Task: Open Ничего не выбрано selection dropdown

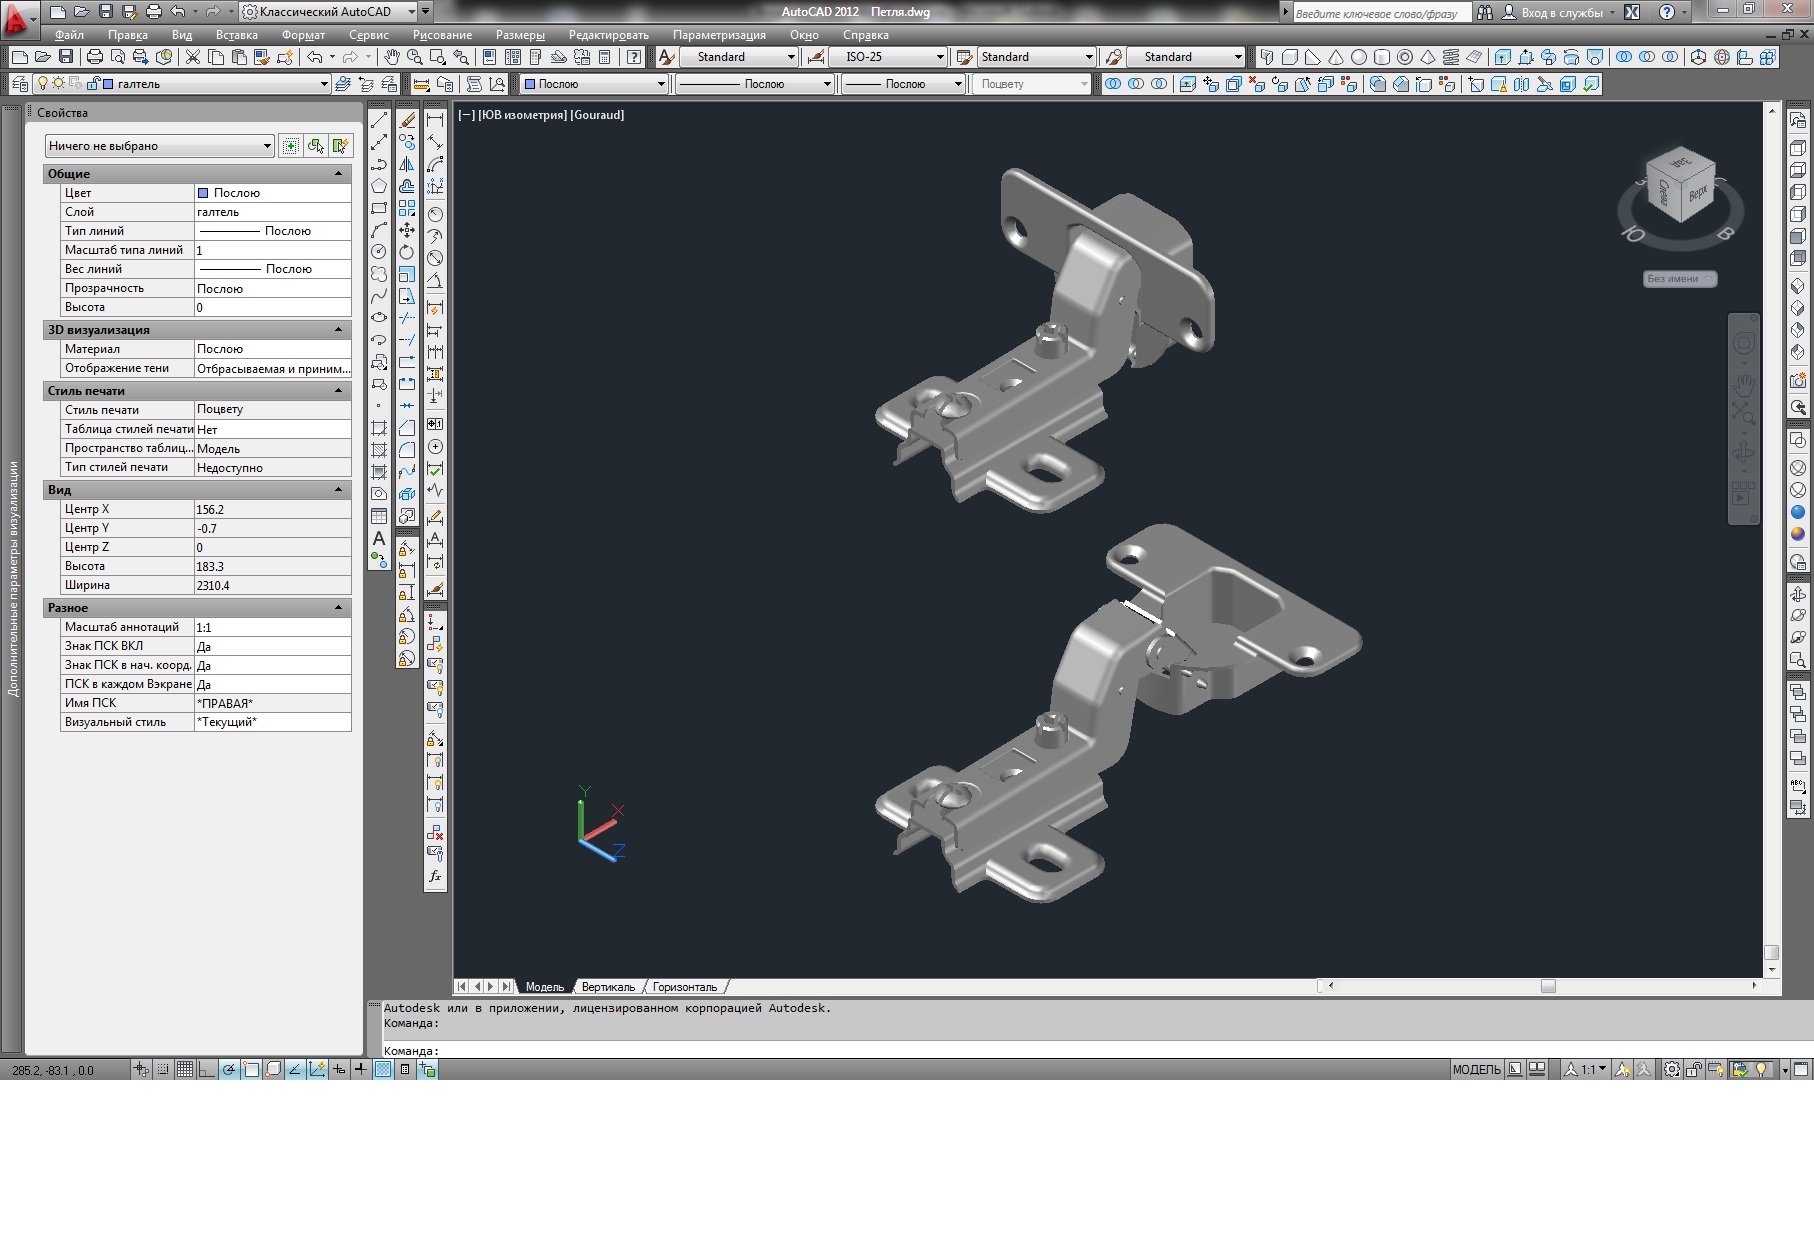Action: coord(159,146)
